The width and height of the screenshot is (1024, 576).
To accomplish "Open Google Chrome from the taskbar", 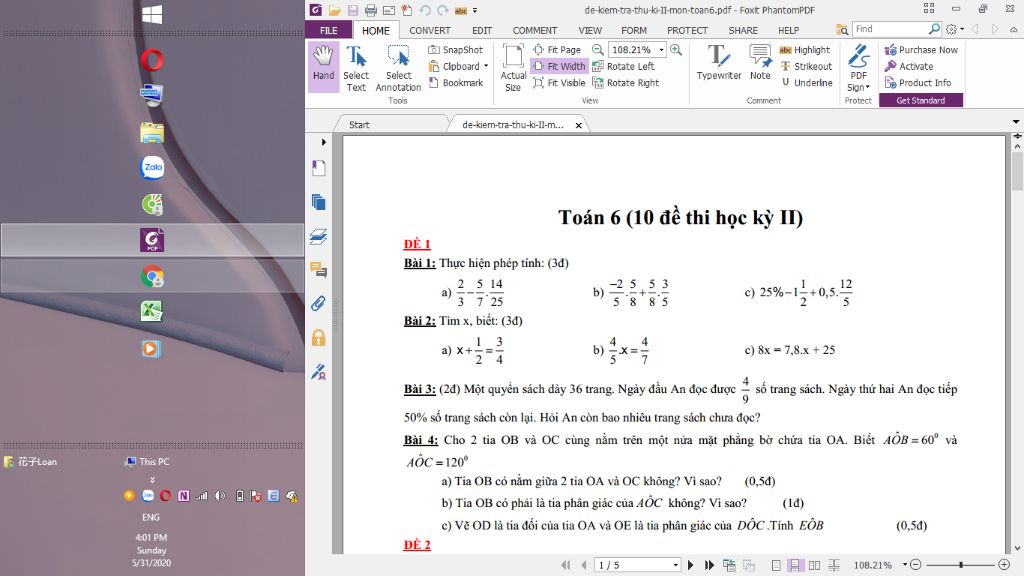I will pyautogui.click(x=152, y=277).
